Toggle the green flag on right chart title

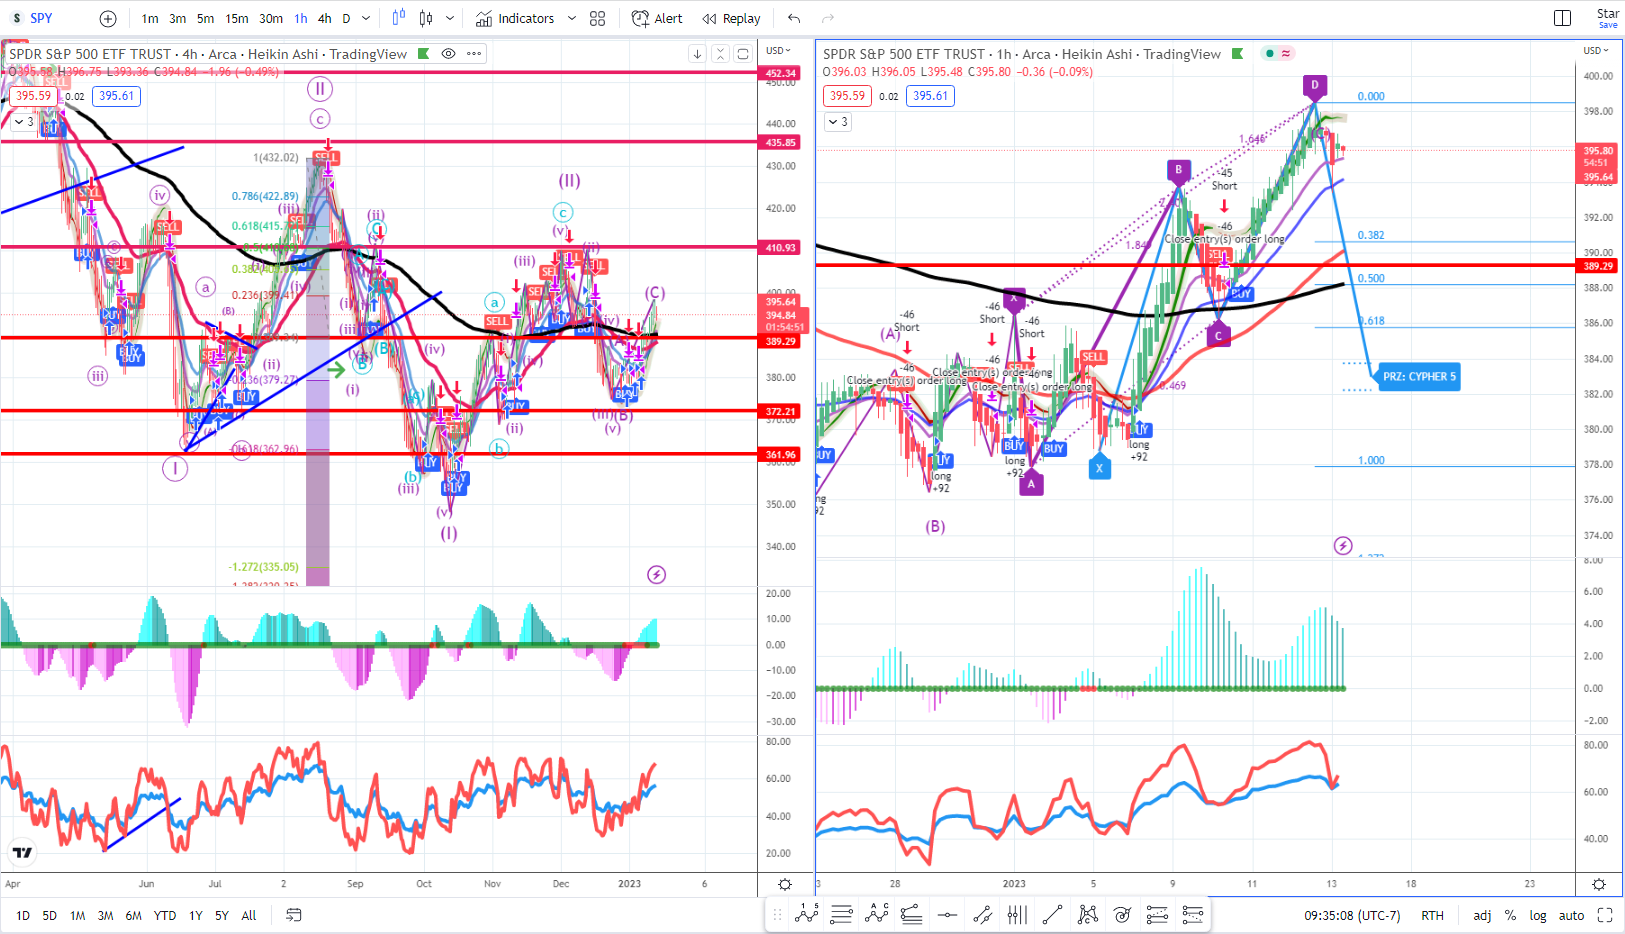(1238, 54)
